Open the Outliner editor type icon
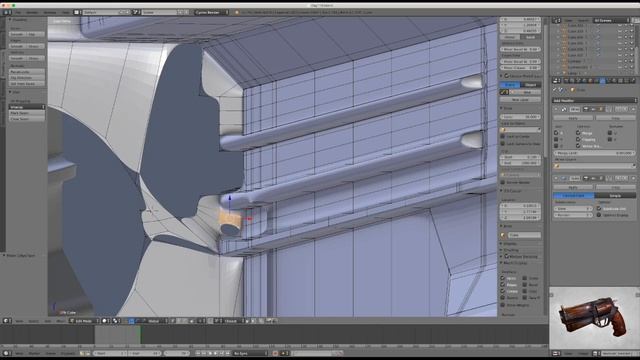The width and height of the screenshot is (640, 360). pyautogui.click(x=556, y=20)
